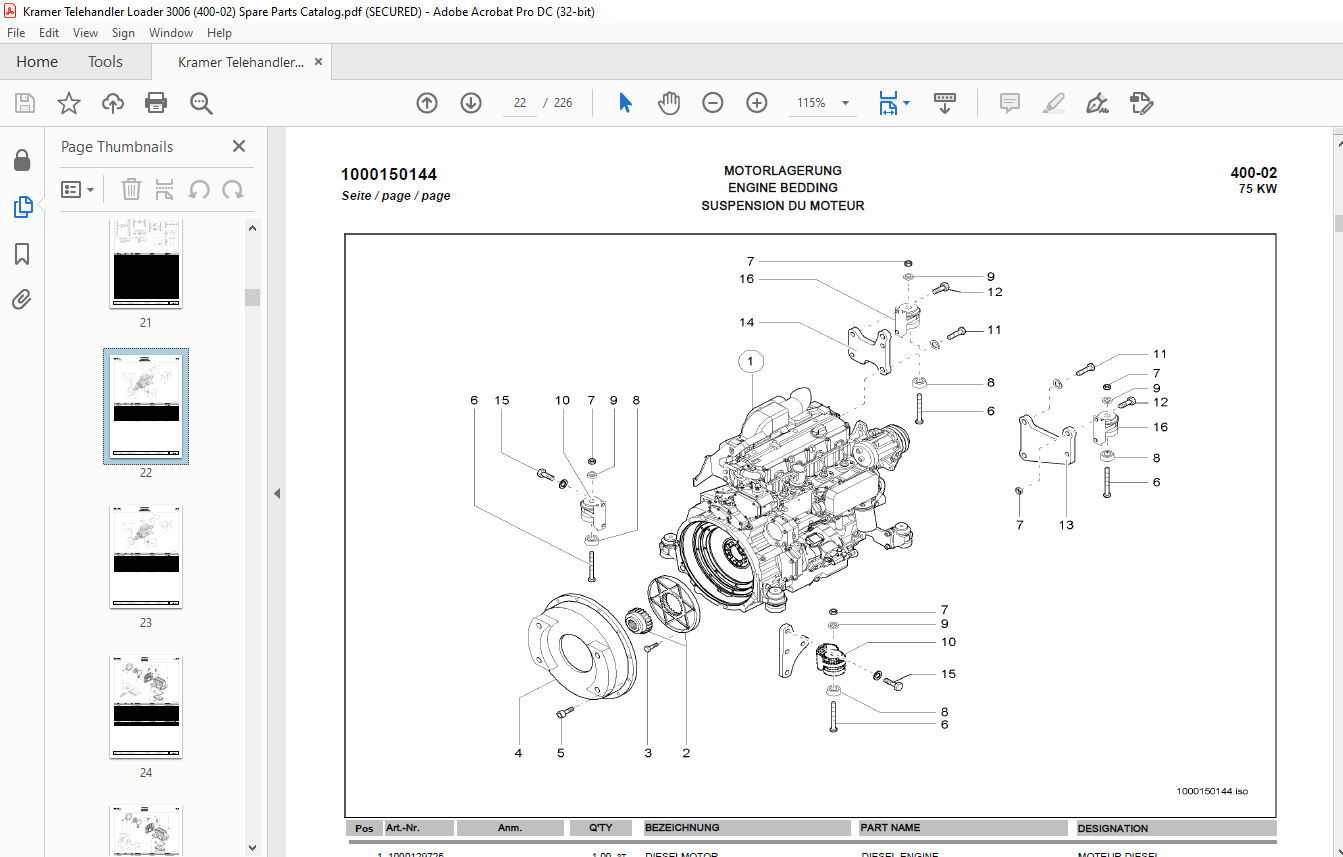
Task: Select page 23 thumbnail
Action: point(146,557)
